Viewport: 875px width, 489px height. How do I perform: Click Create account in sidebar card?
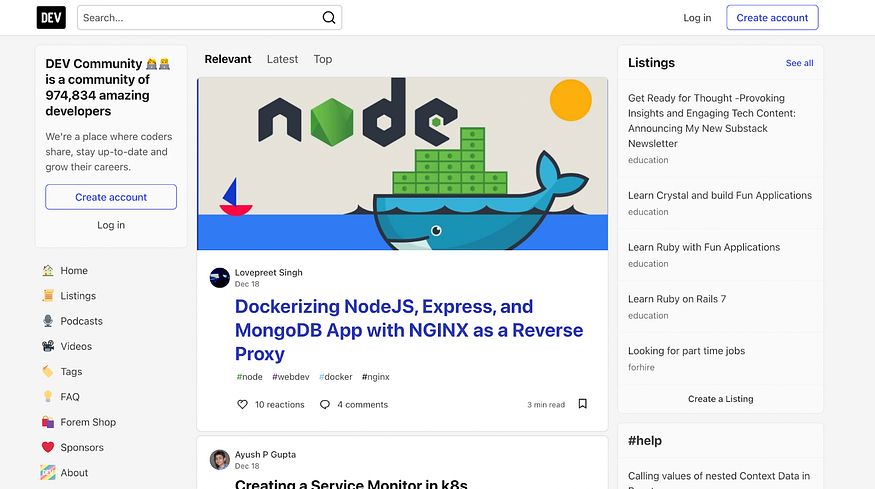tap(111, 197)
